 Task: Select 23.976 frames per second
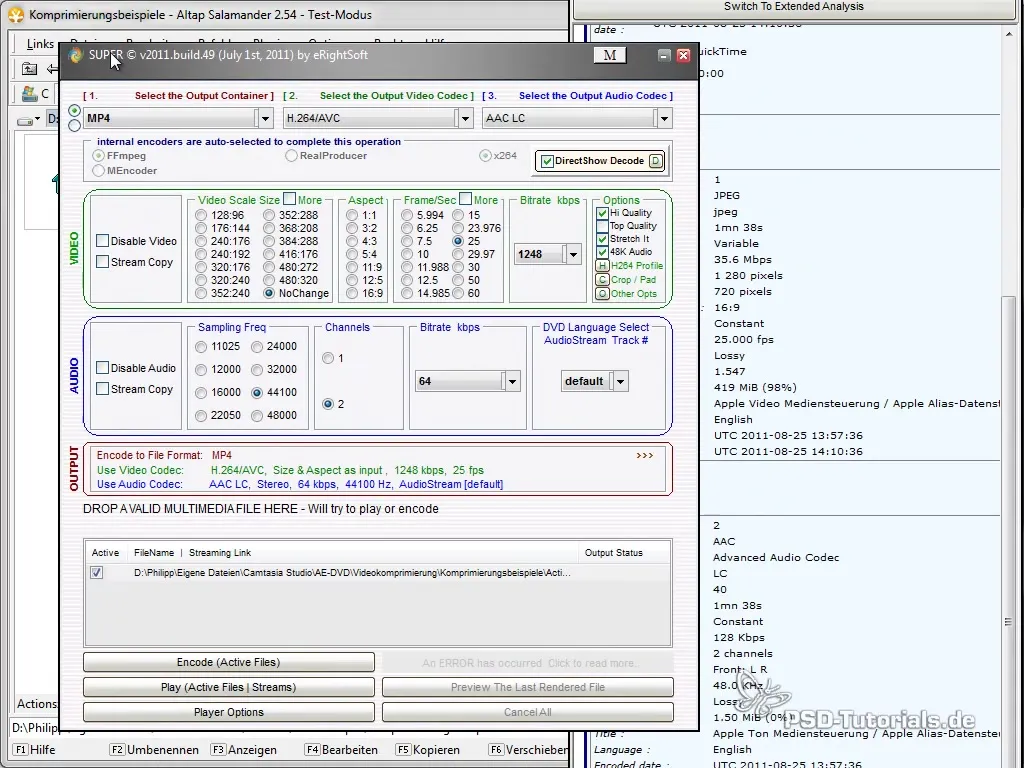tap(458, 228)
